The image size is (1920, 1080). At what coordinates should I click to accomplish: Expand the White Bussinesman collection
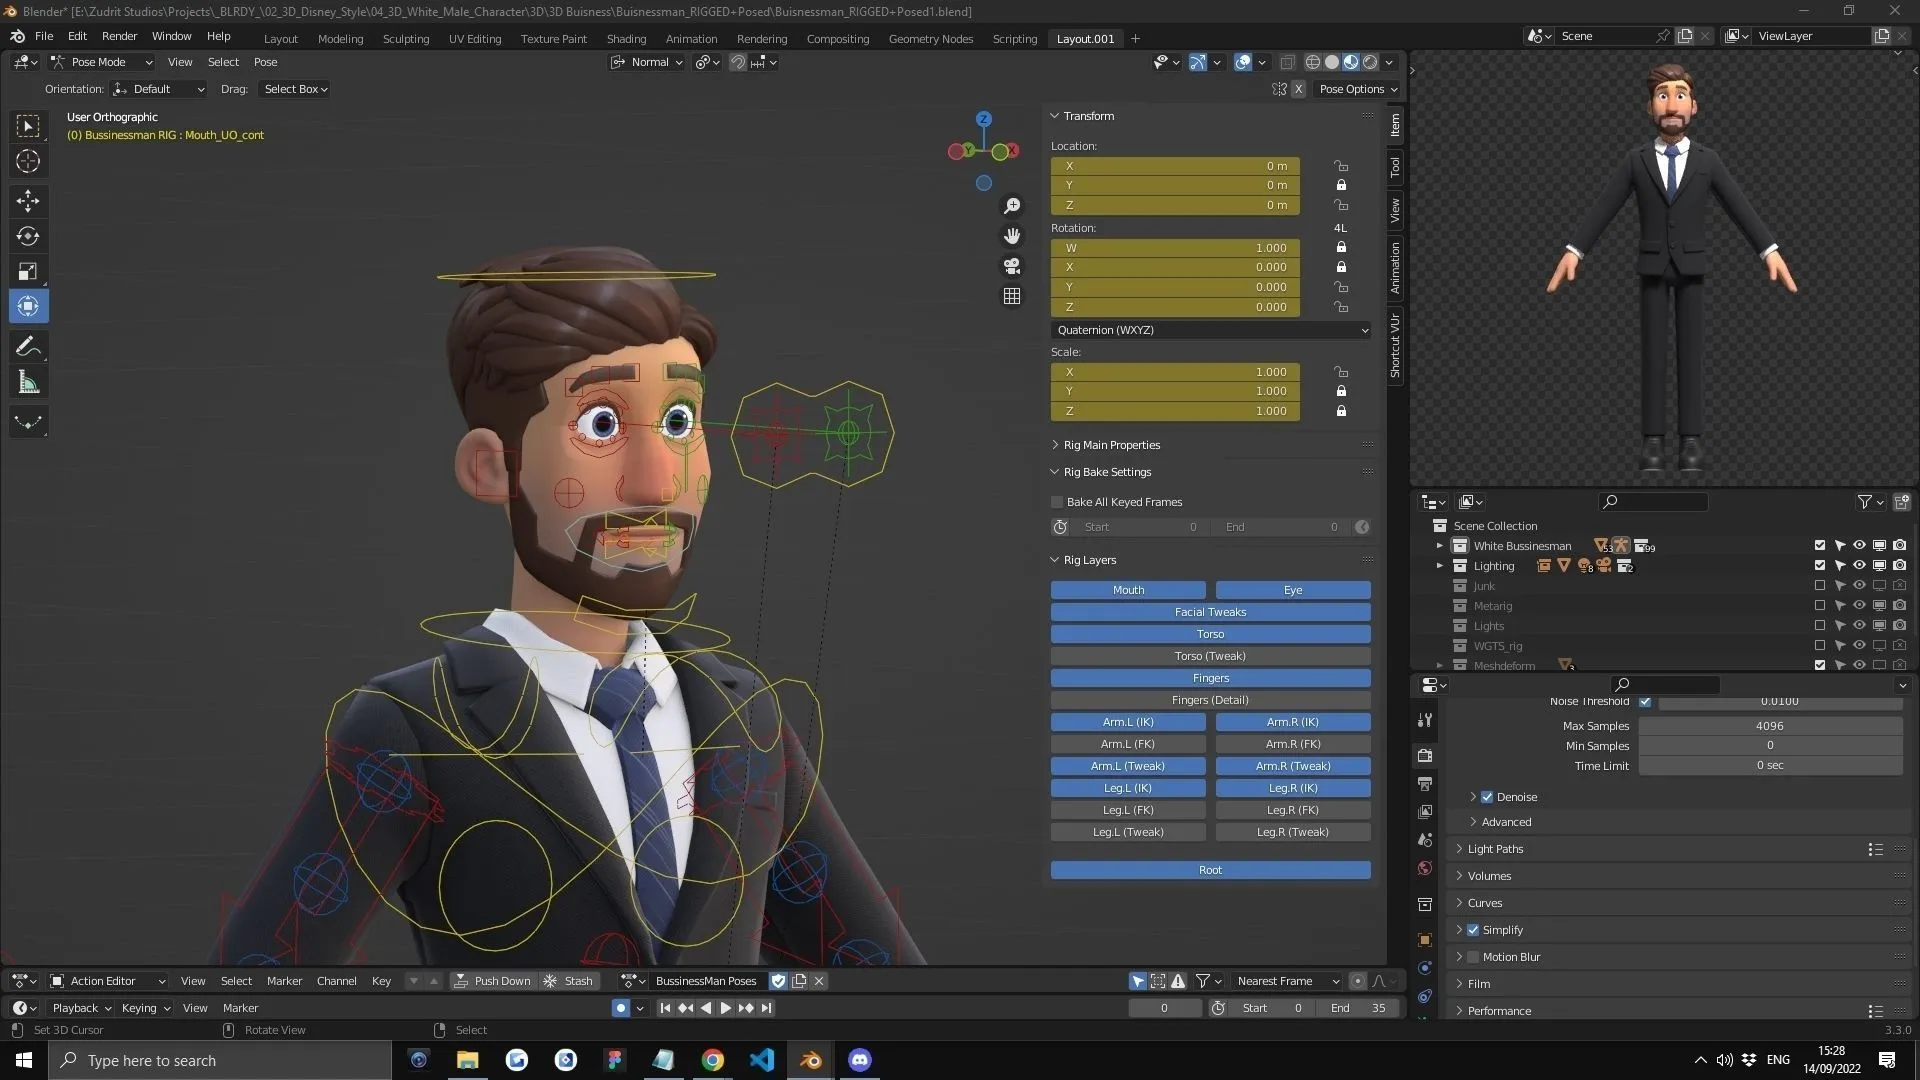[x=1440, y=545]
